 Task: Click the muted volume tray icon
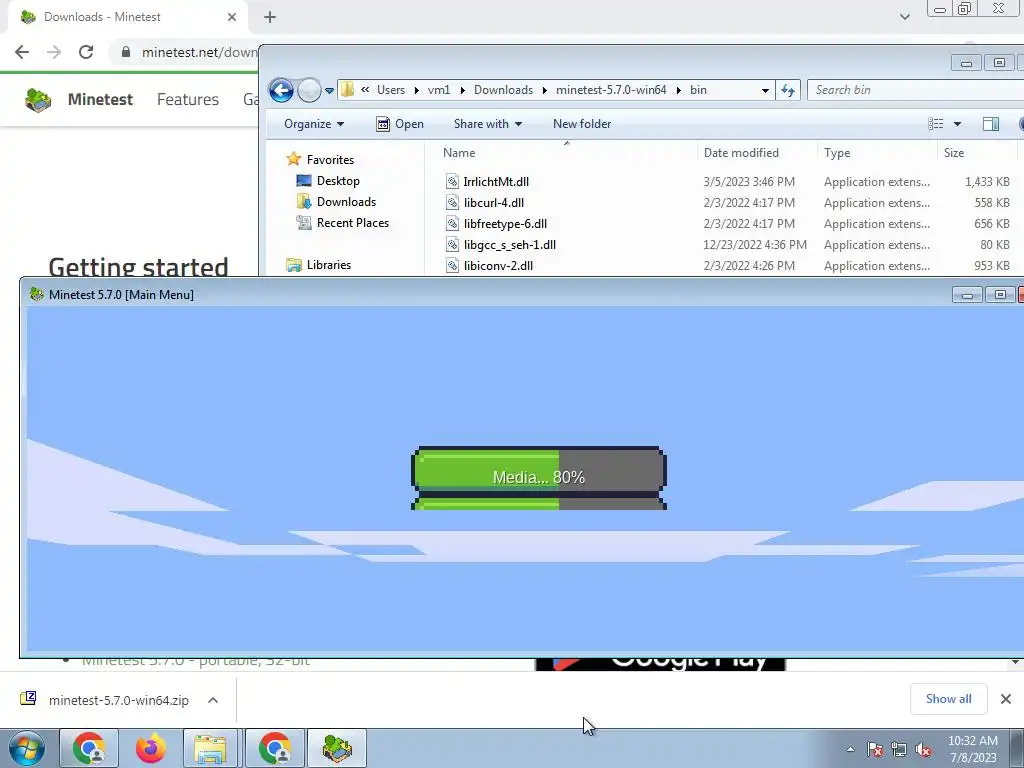(923, 750)
